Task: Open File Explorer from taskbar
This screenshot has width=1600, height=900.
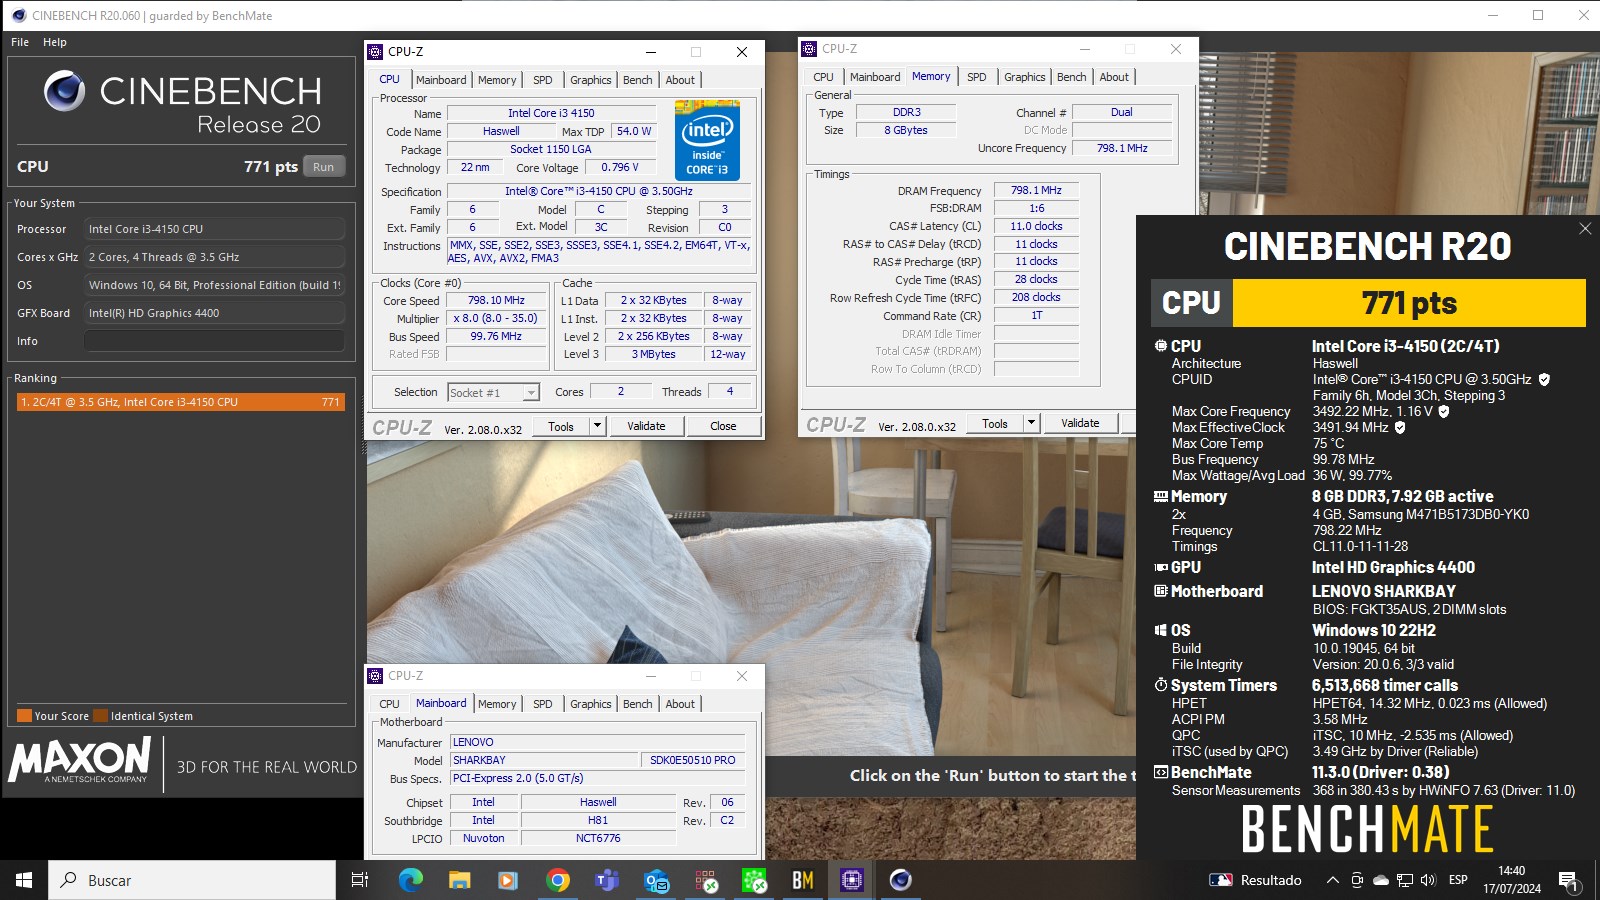Action: 459,880
